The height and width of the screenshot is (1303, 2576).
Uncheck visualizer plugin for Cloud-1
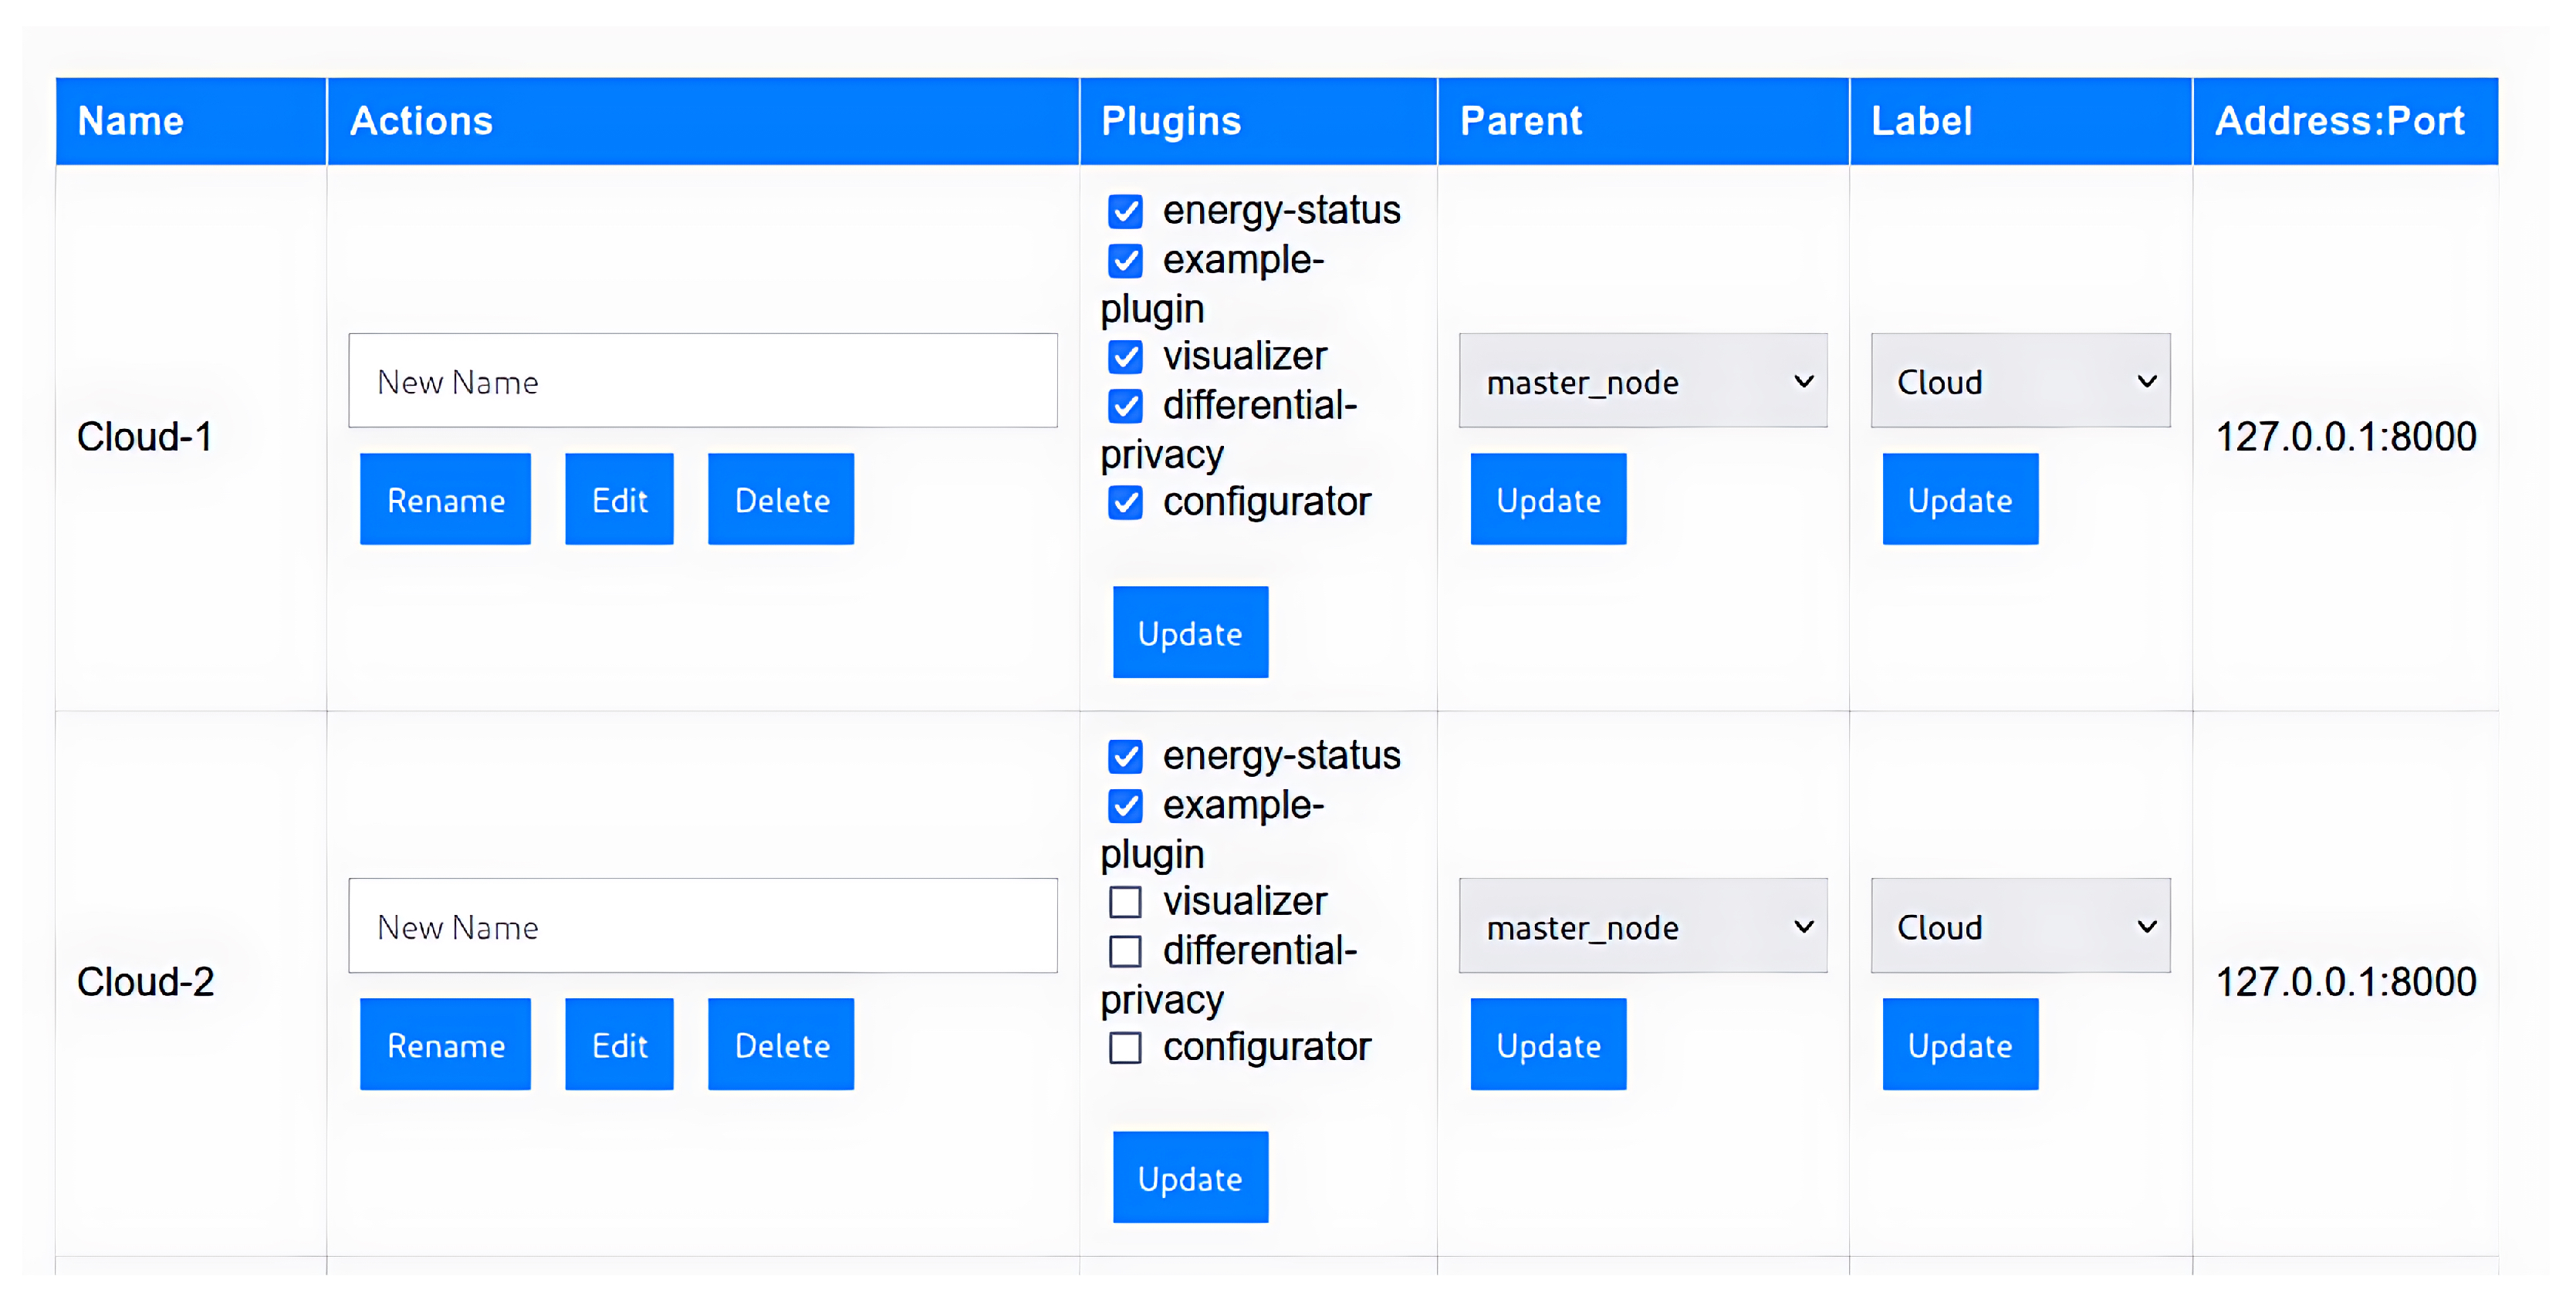(x=1125, y=357)
